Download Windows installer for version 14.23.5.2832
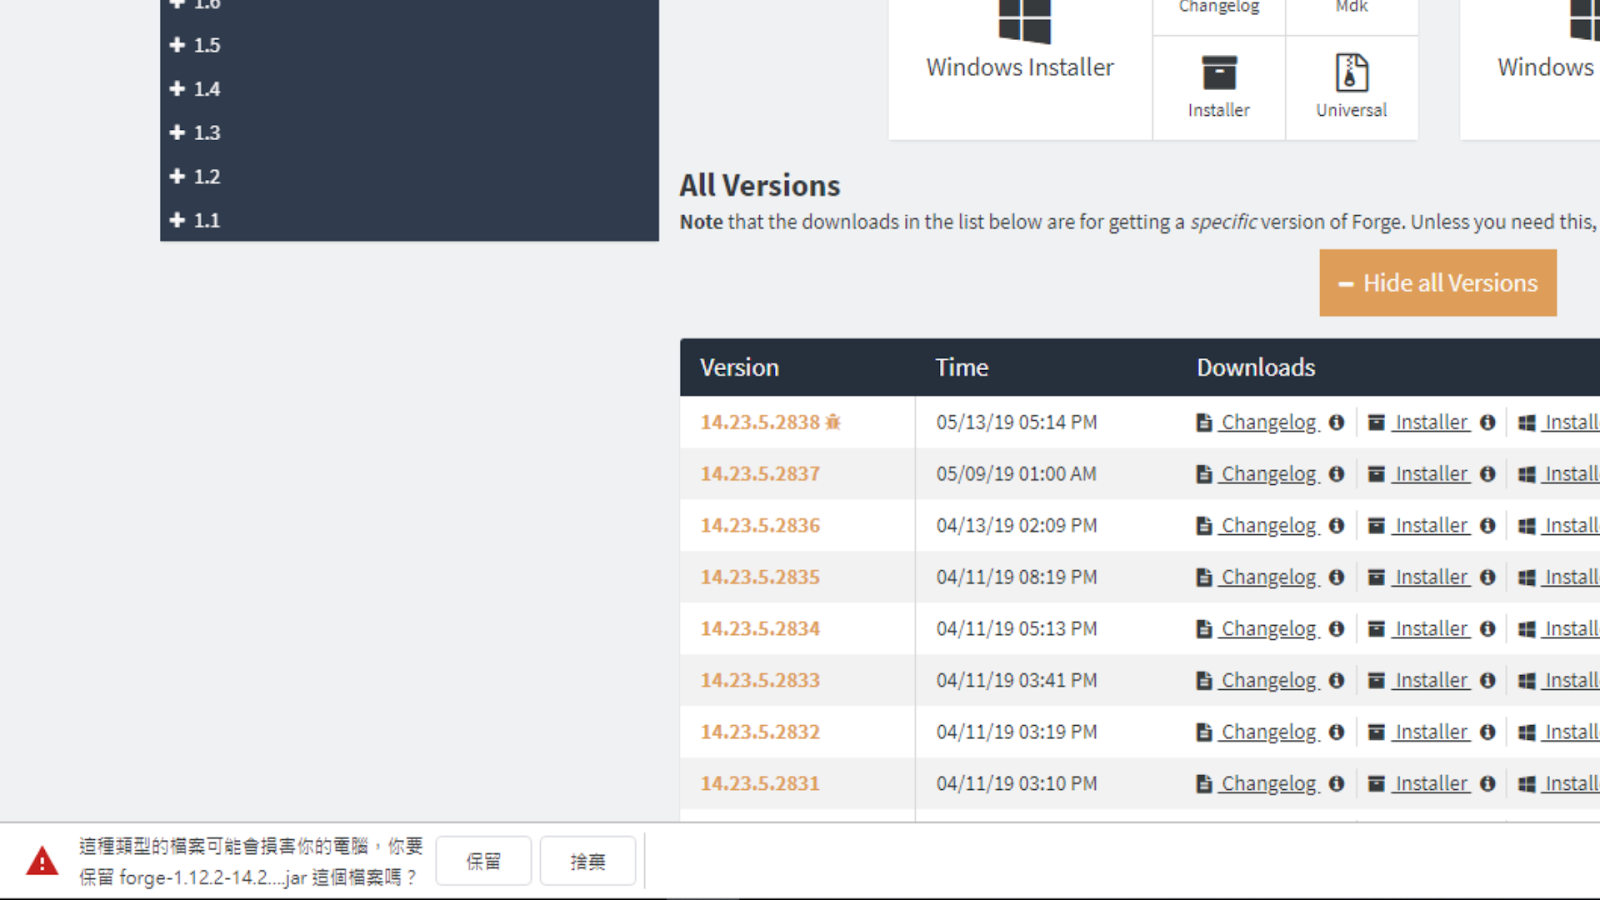 click(x=1559, y=732)
